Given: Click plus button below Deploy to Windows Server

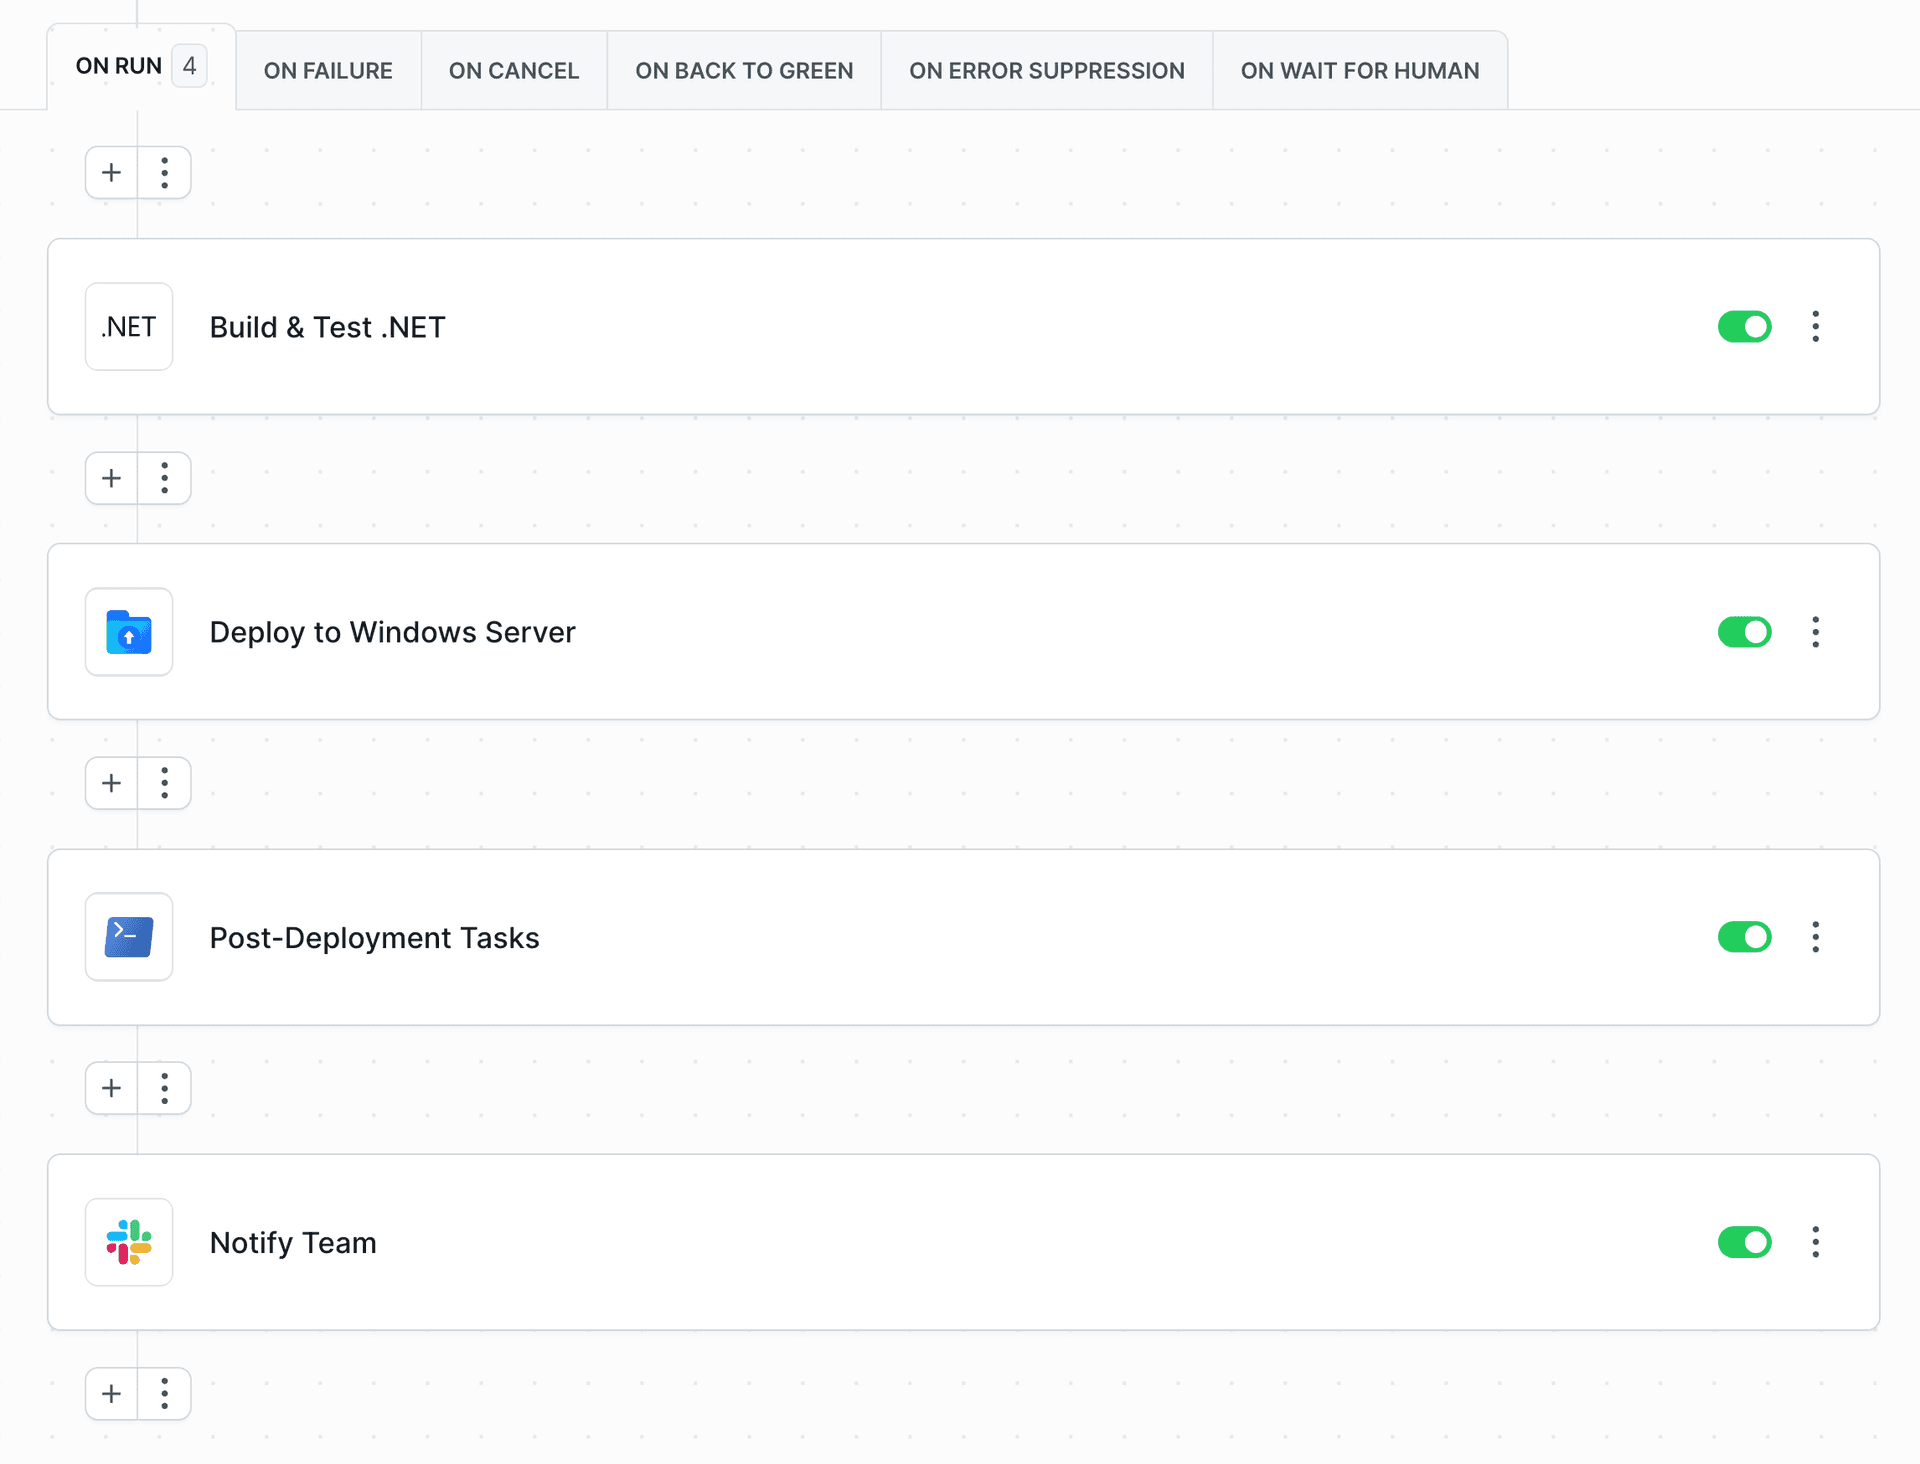Looking at the screenshot, I should pos(112,783).
